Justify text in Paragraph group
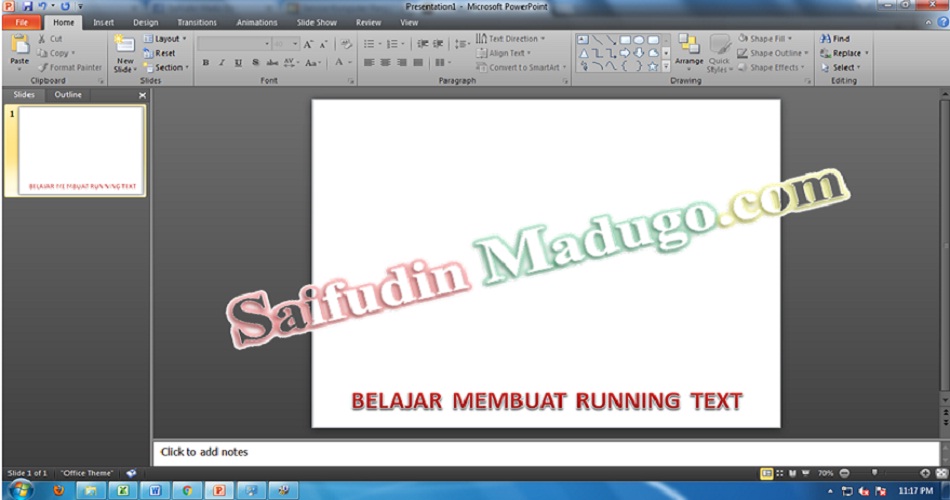 (x=418, y=62)
